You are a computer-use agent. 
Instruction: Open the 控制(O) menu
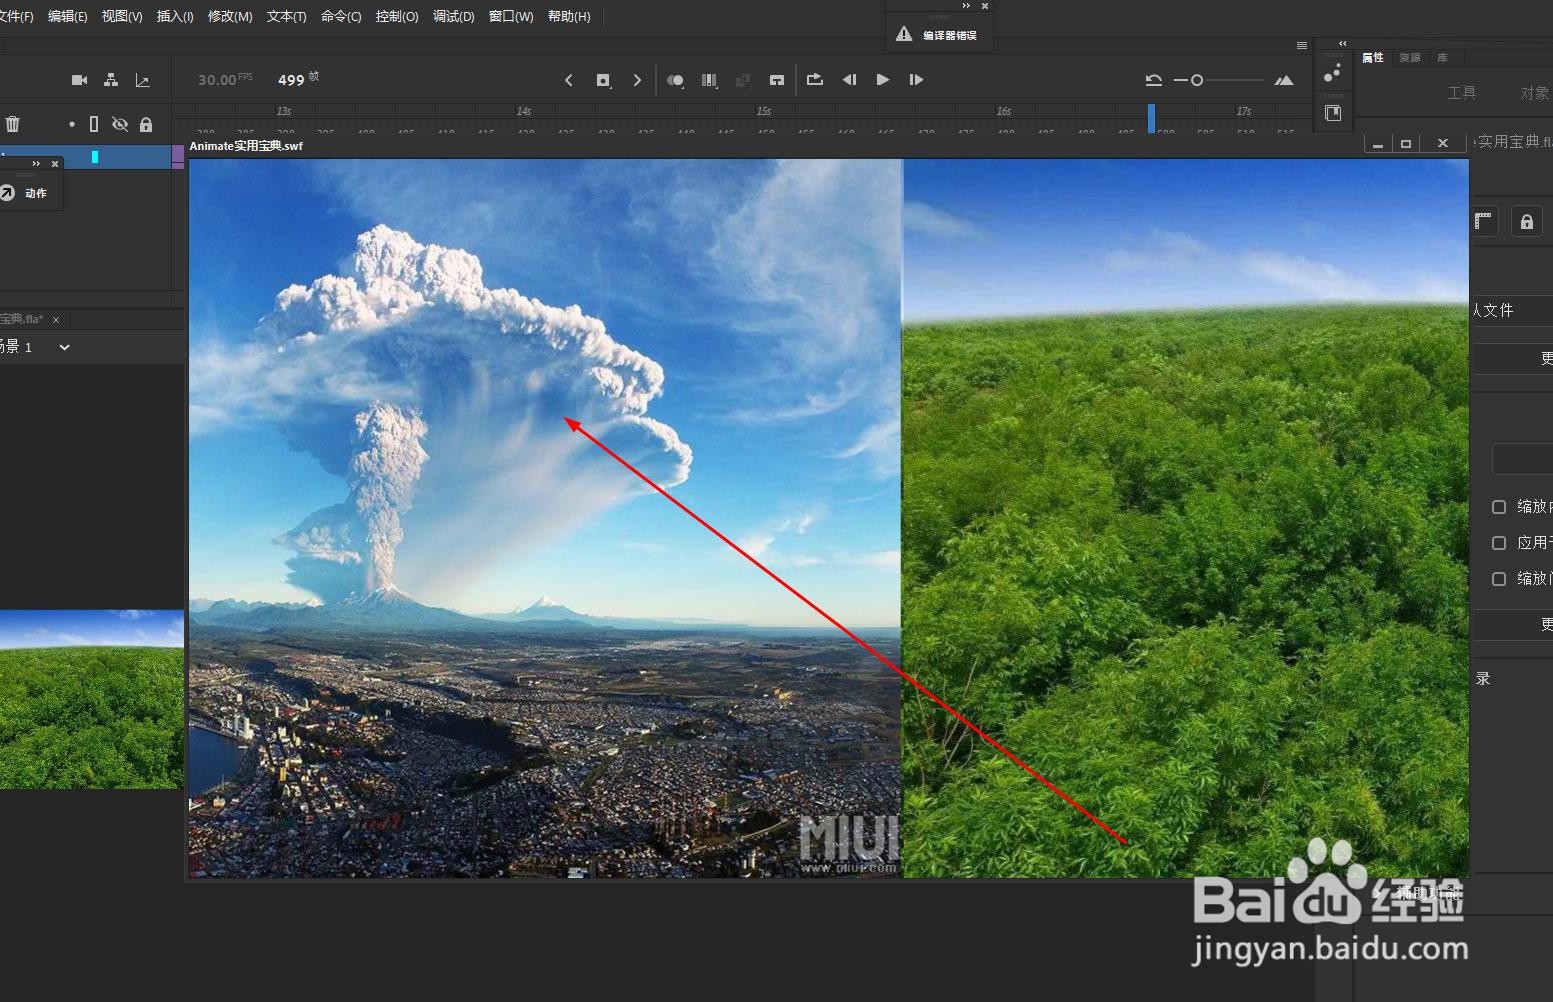click(x=397, y=17)
